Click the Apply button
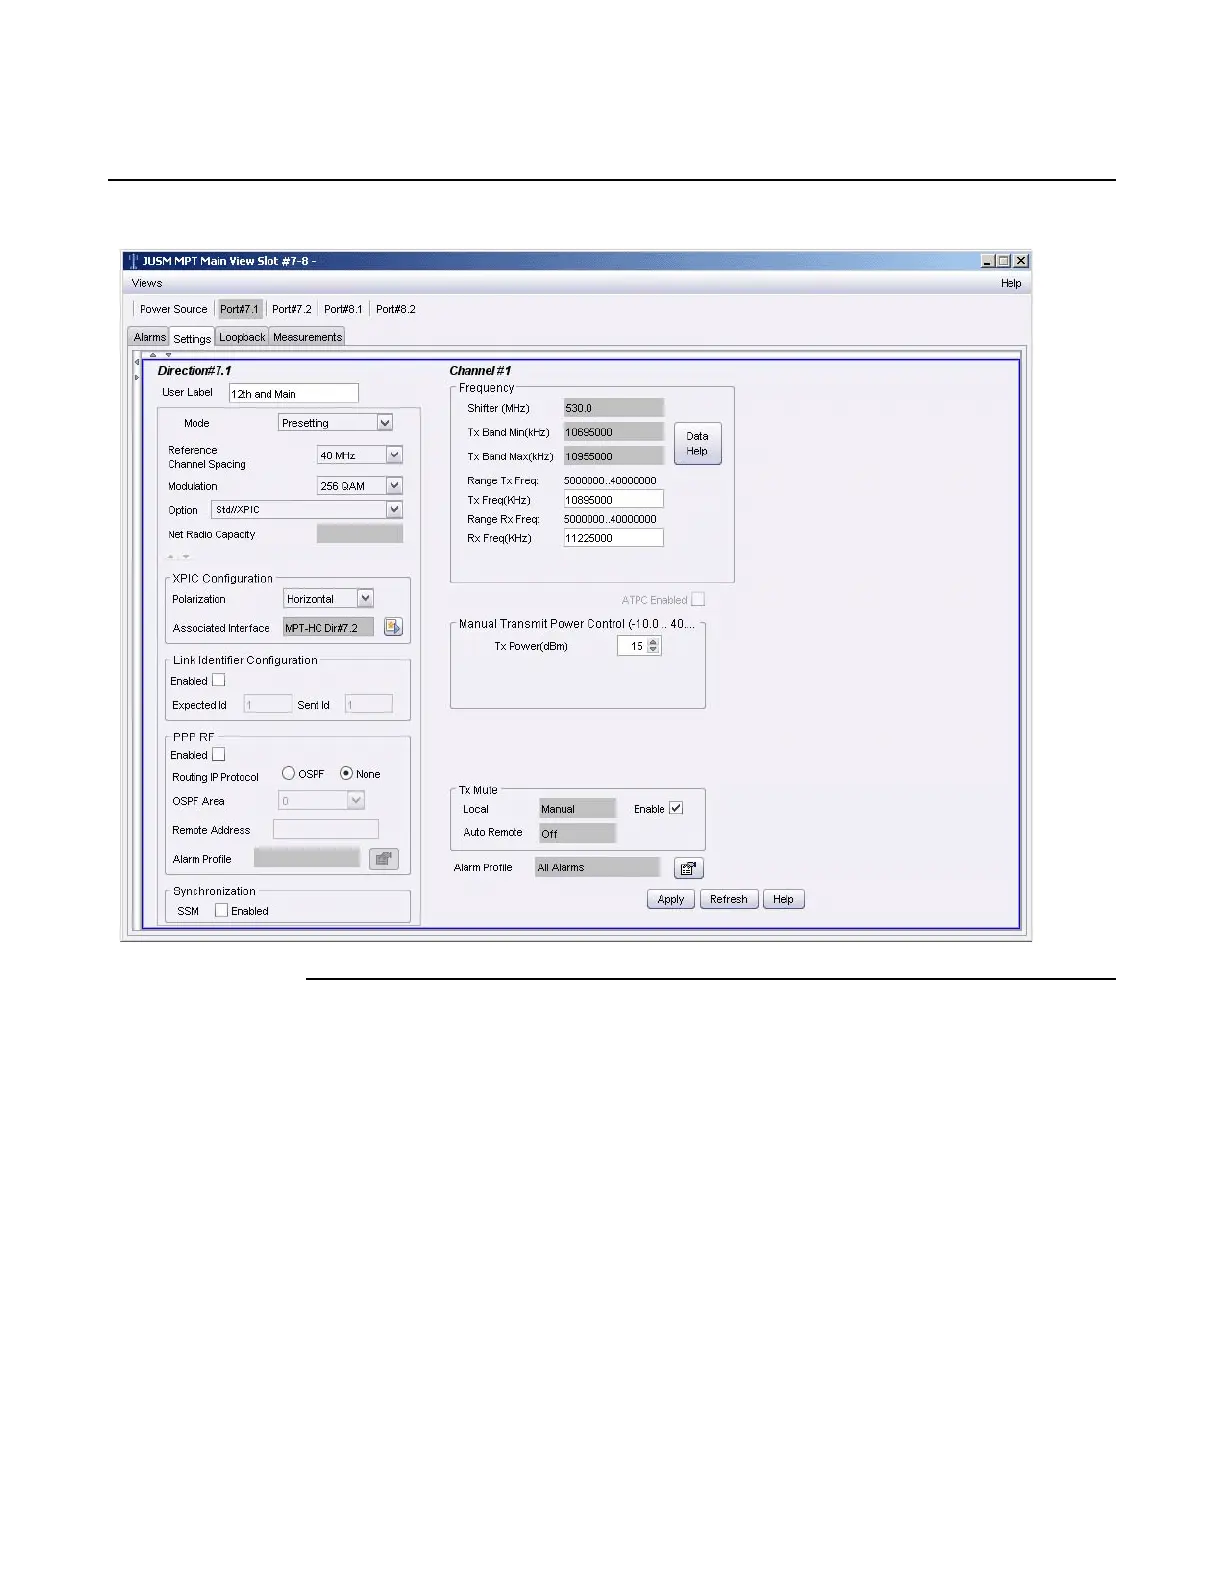The width and height of the screenshot is (1224, 1584). [671, 899]
